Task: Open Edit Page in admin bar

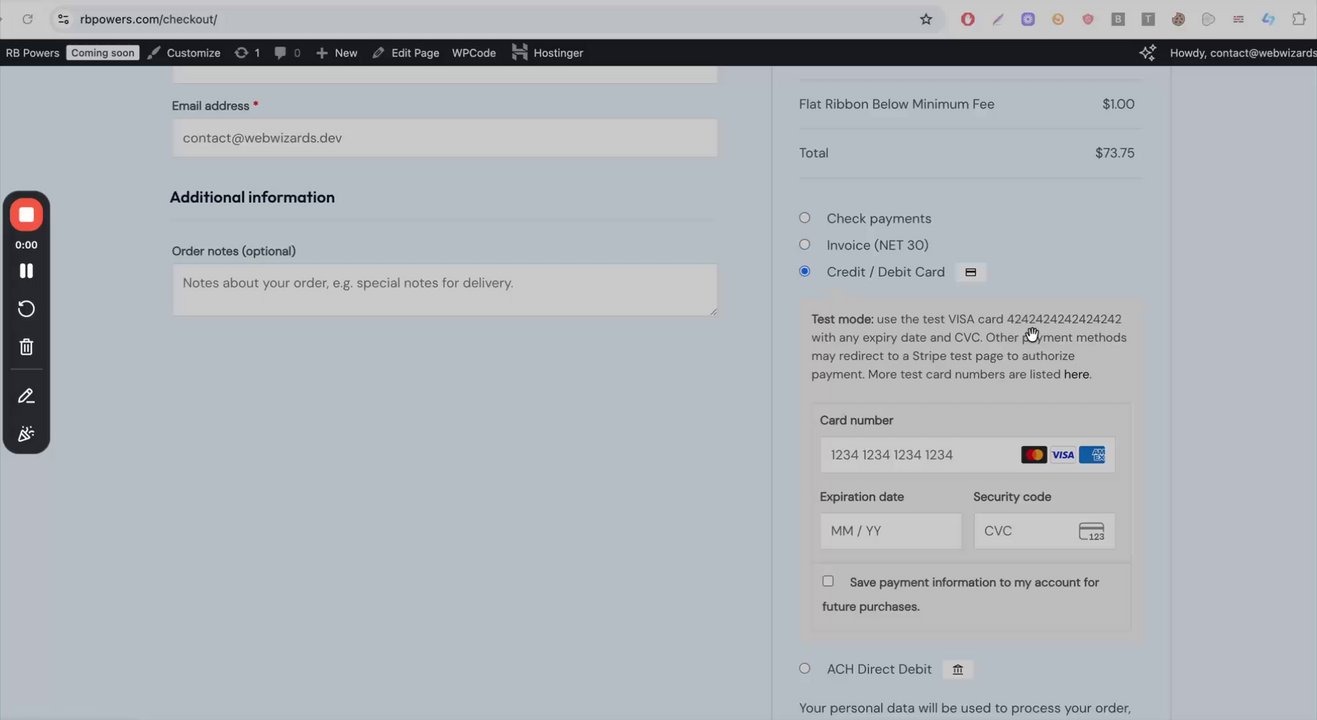Action: point(405,53)
